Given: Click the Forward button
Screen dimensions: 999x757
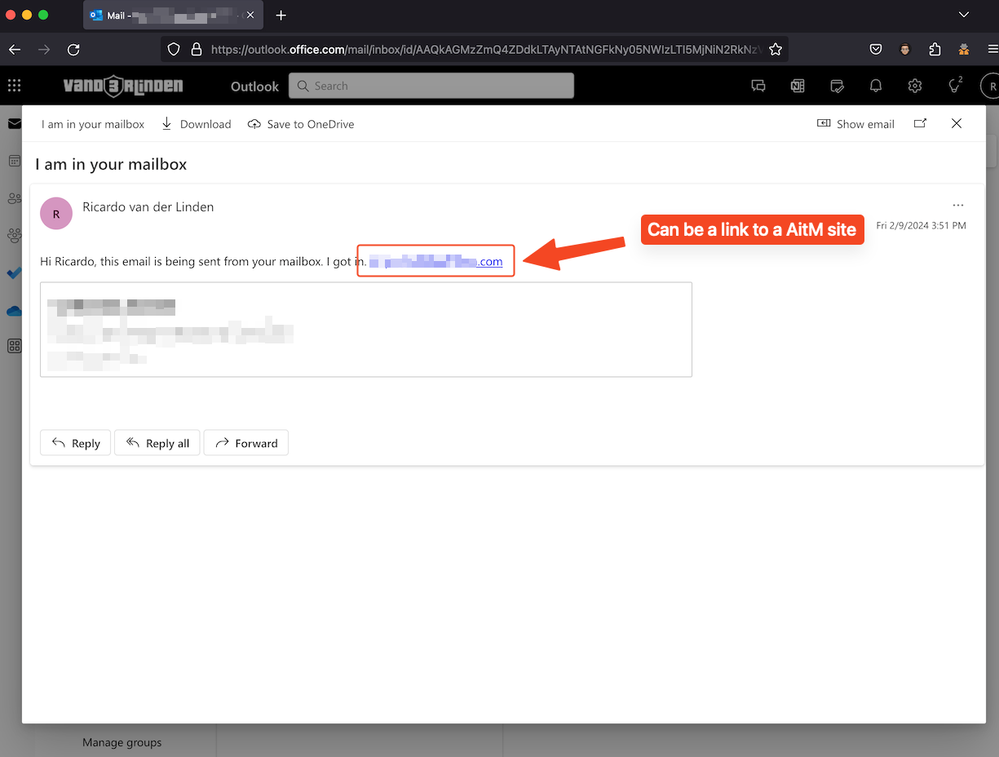Looking at the screenshot, I should pyautogui.click(x=246, y=443).
